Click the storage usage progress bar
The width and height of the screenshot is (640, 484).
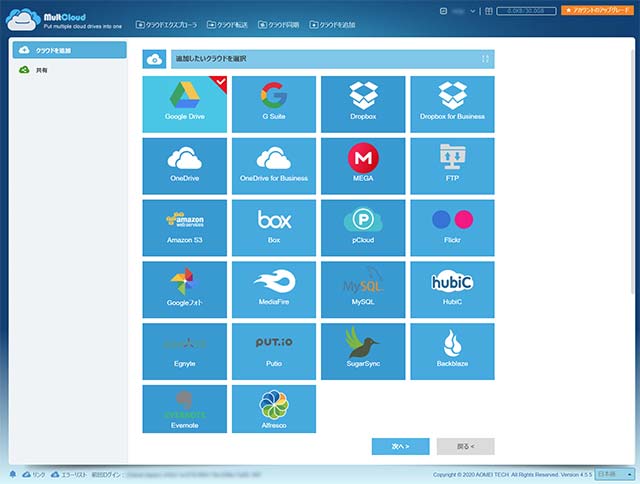click(527, 11)
